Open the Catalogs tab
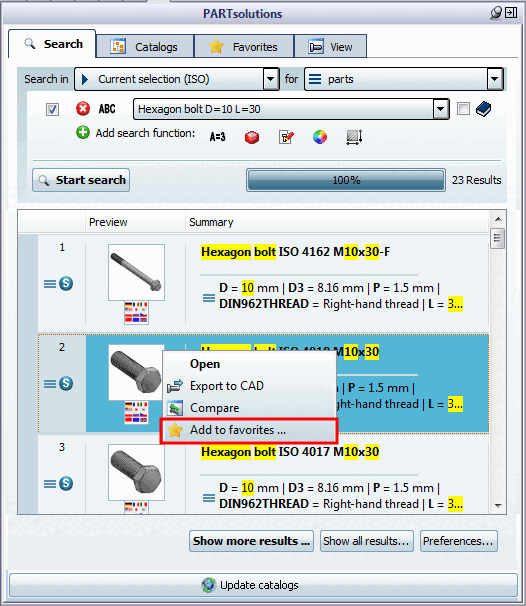The image size is (526, 606). [x=145, y=47]
